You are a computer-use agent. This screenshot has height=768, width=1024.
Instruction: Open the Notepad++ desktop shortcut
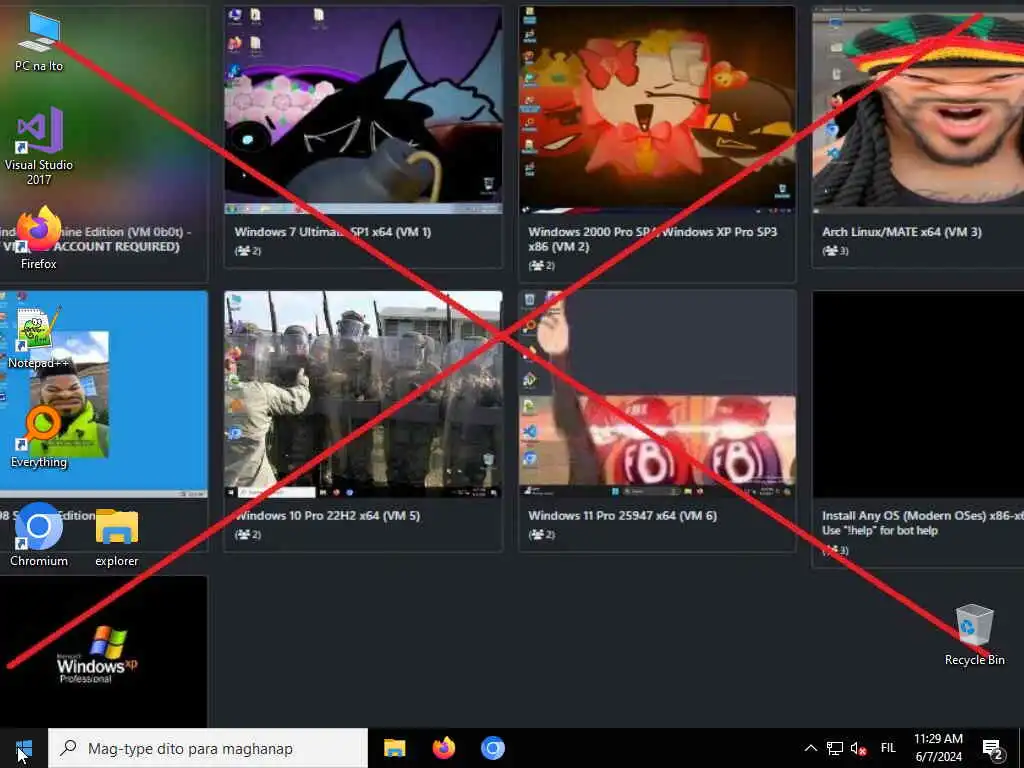(39, 337)
